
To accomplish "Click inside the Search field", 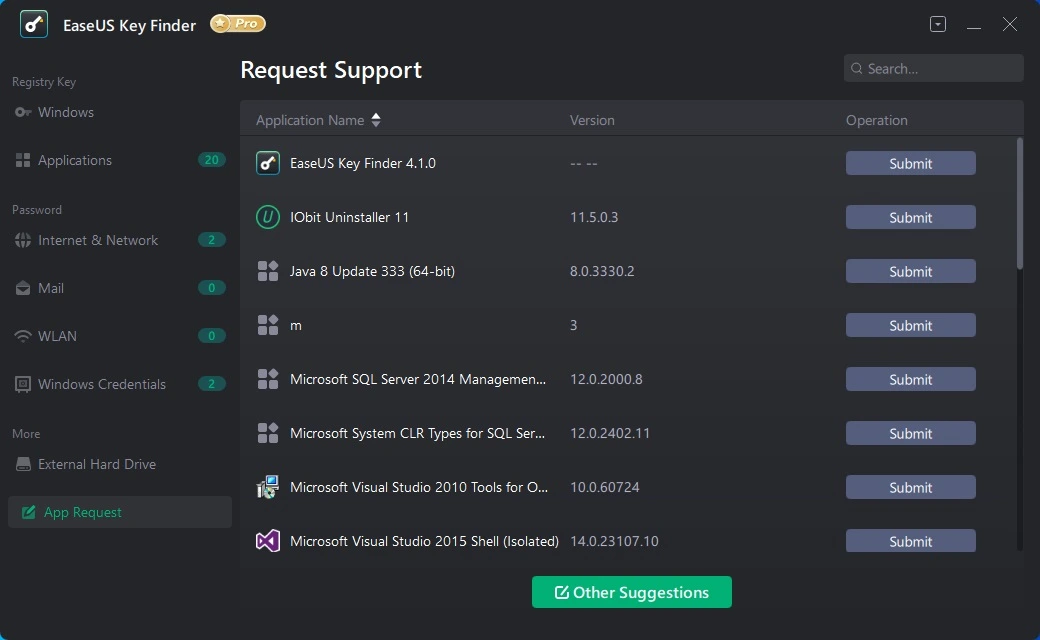I will pyautogui.click(x=933, y=68).
